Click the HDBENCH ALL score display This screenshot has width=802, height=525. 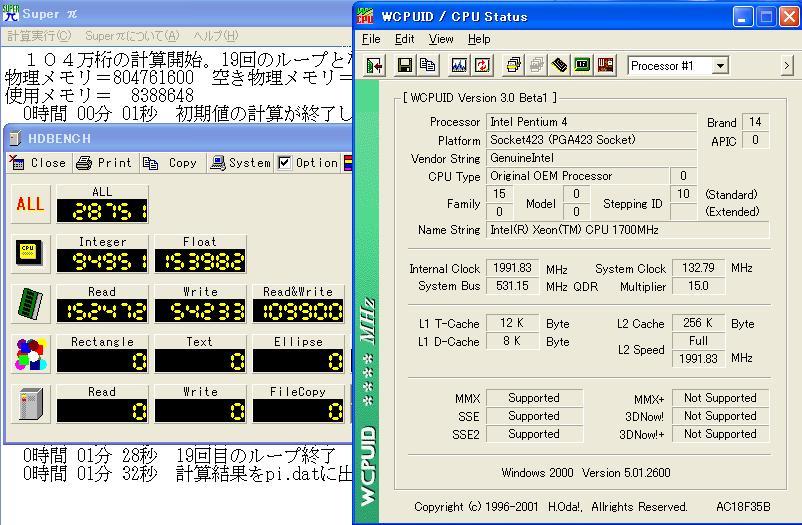(102, 211)
